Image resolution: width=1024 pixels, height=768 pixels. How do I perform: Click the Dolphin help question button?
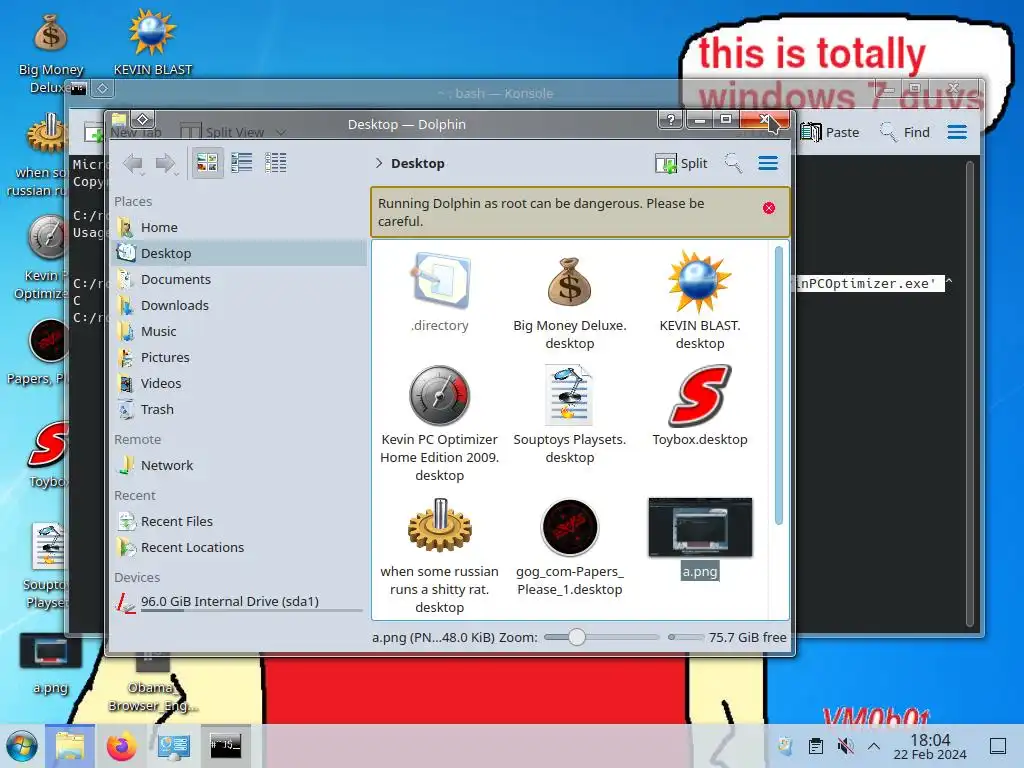click(670, 120)
